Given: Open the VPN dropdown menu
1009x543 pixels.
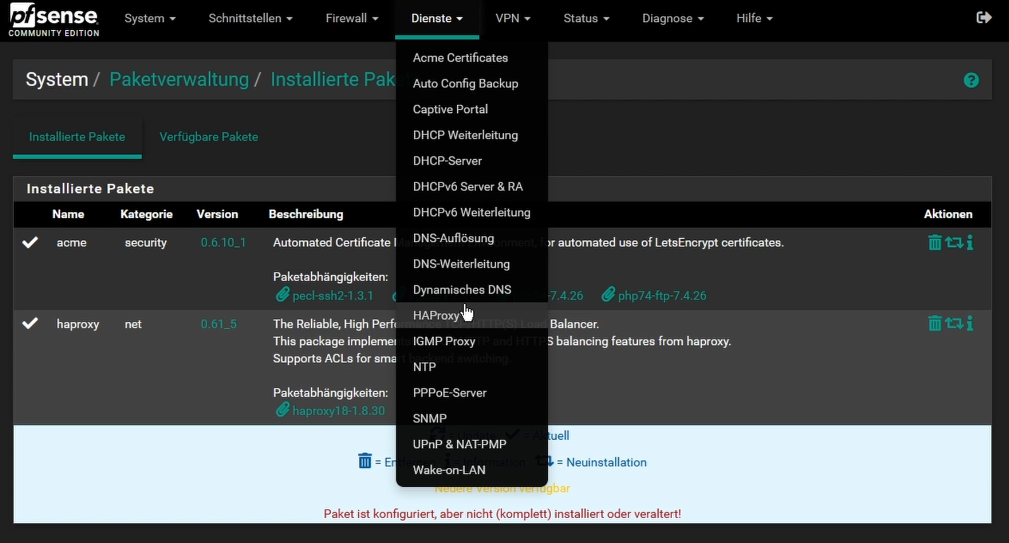Looking at the screenshot, I should pyautogui.click(x=513, y=18).
